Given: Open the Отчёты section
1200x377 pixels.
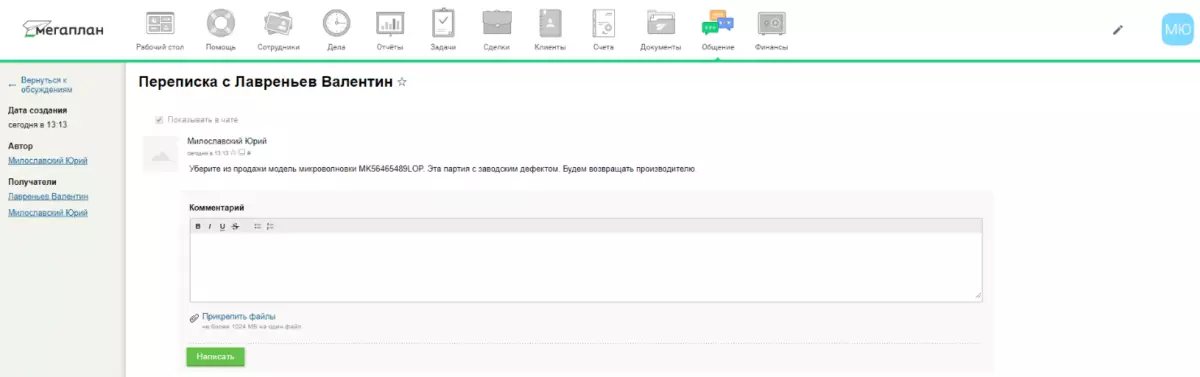Looking at the screenshot, I should click(390, 29).
